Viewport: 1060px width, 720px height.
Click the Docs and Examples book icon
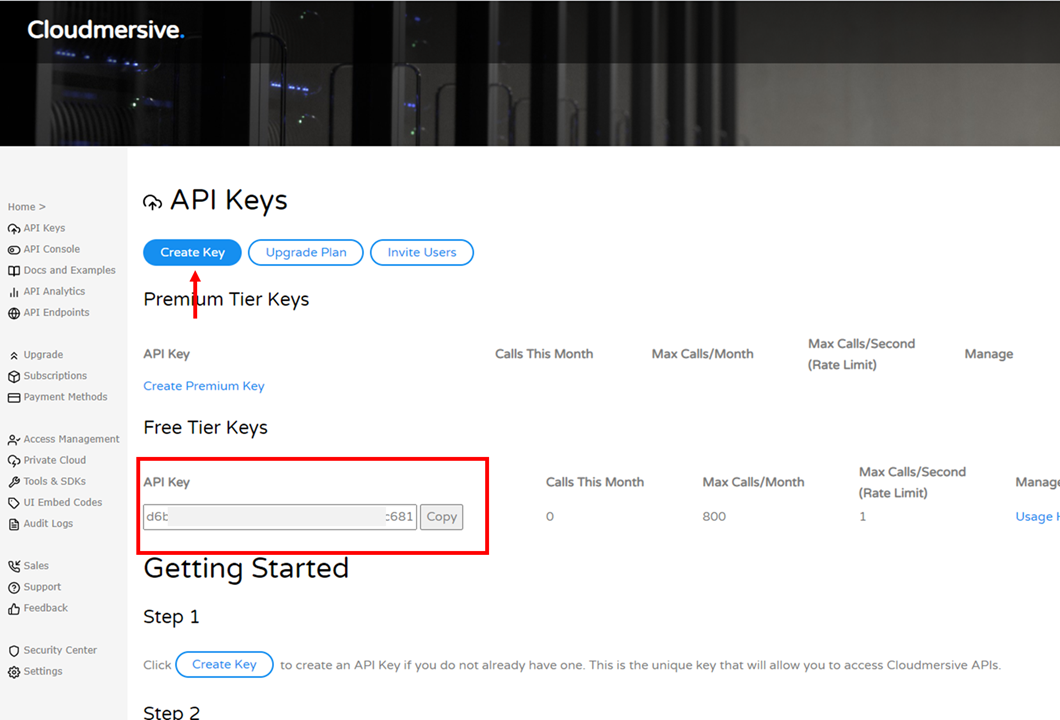click(x=14, y=270)
